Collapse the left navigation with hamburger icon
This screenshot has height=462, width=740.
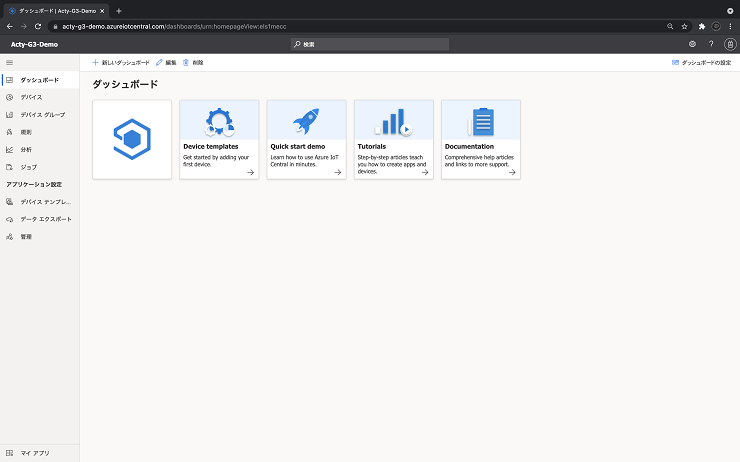pos(9,62)
